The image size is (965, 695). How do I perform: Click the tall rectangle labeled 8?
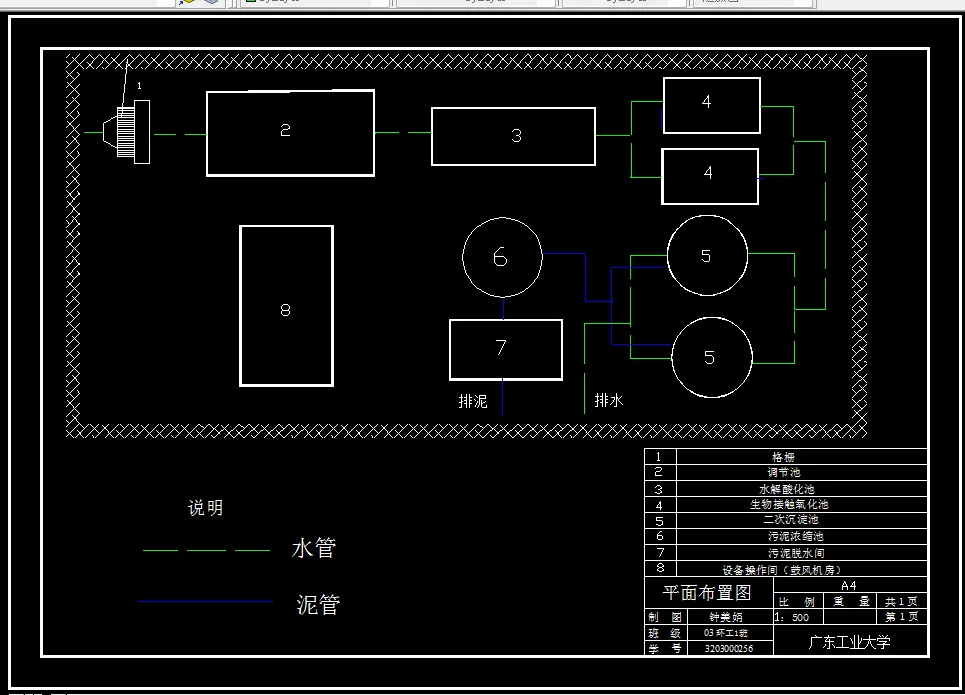tap(287, 306)
